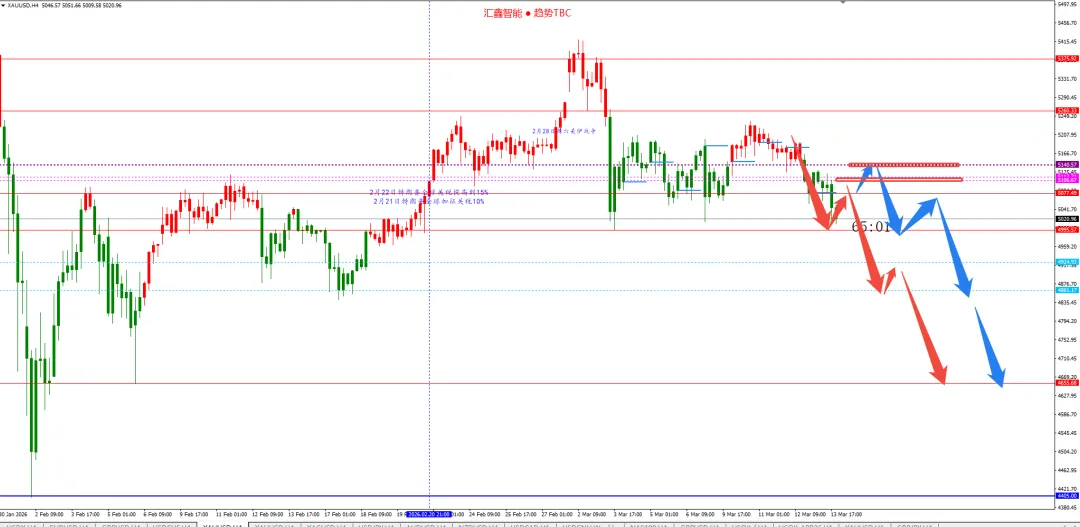Viewport: 1080px width, 527px height.
Task: Click the 9 Mar 17:00 time label
Action: [738, 514]
